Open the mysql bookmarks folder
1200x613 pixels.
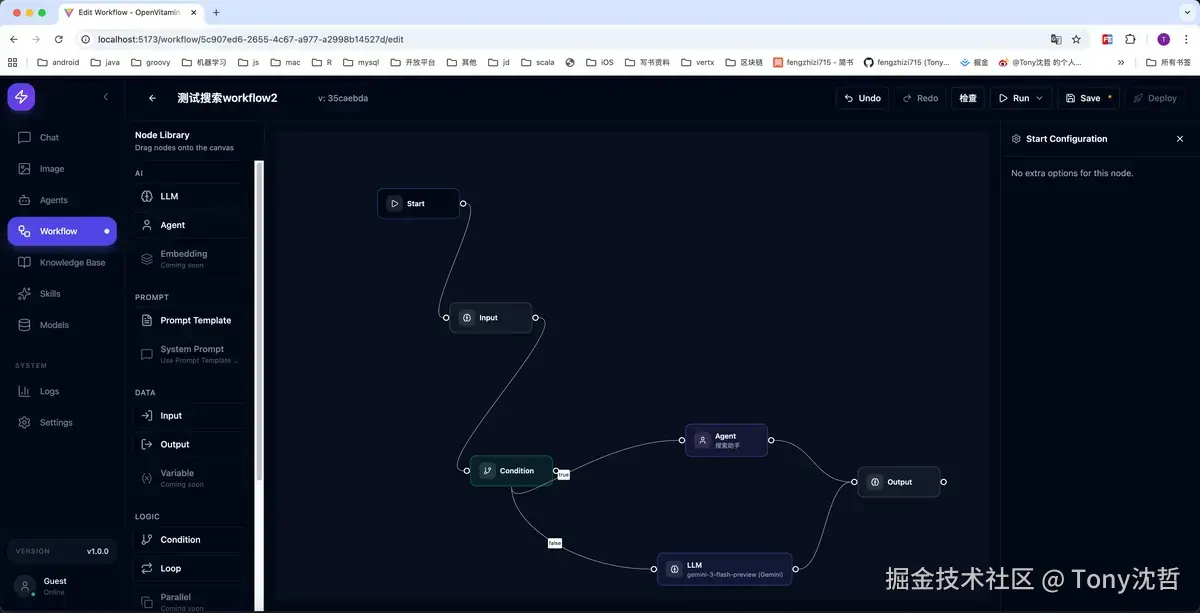click(x=366, y=62)
